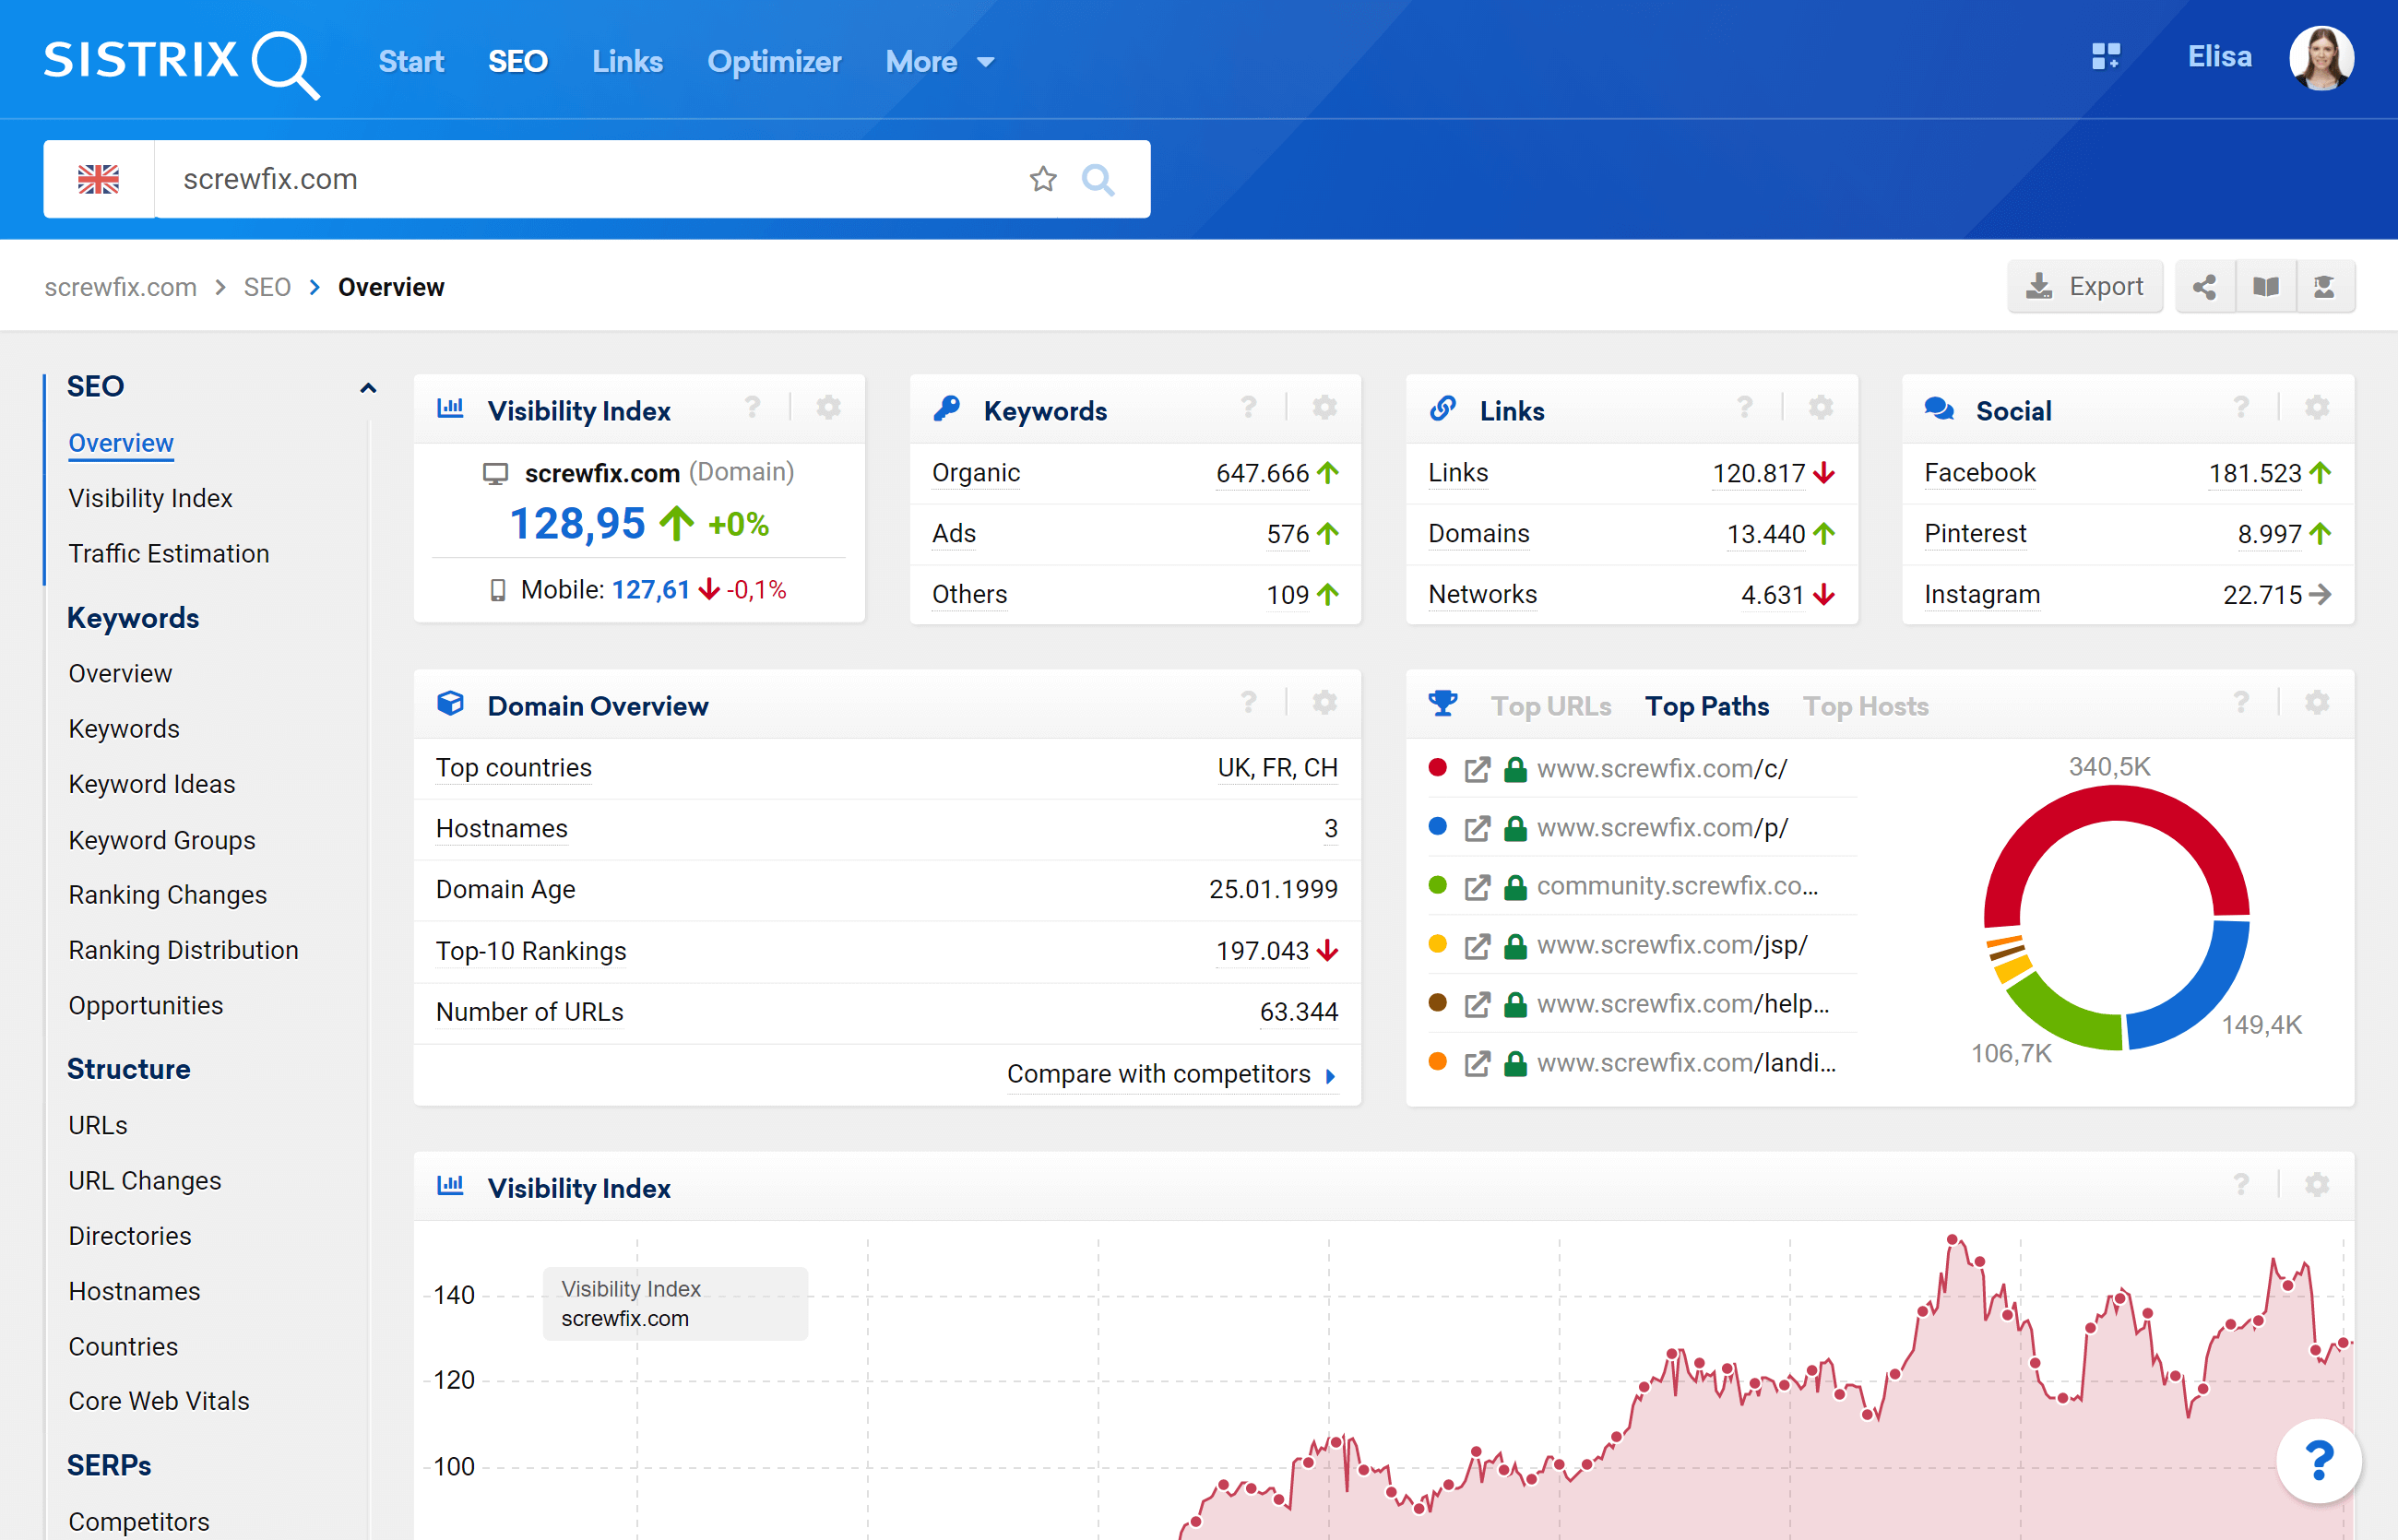Click the magnifier search icon in search bar
2398x1540 pixels.
(x=1098, y=179)
